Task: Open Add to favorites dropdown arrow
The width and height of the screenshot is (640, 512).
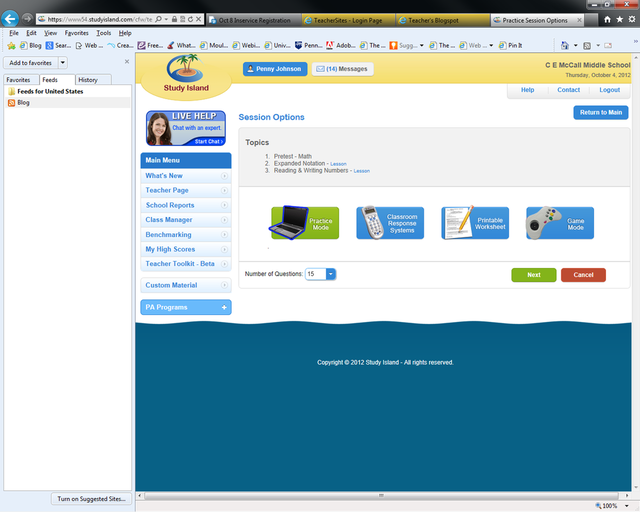Action: (63, 63)
